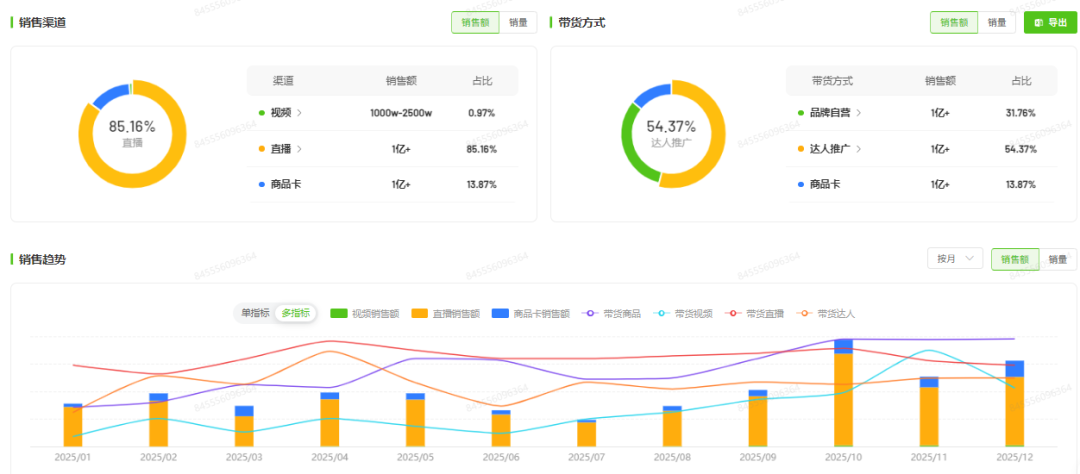
Task: Toggle 视频销售额 green legend icon
Action: click(338, 313)
